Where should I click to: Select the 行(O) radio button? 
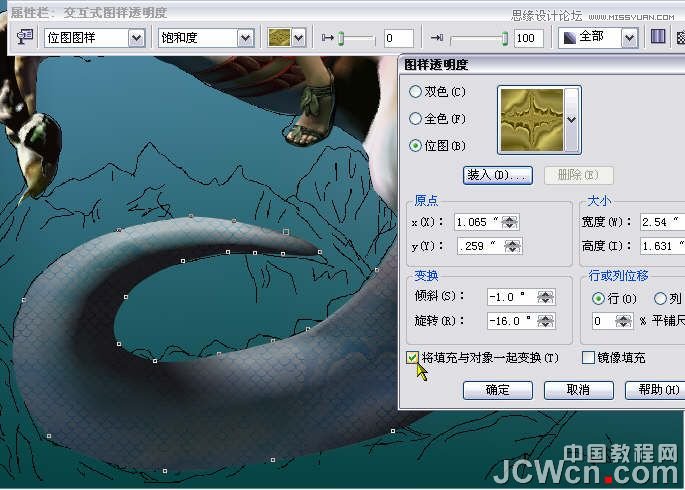598,299
